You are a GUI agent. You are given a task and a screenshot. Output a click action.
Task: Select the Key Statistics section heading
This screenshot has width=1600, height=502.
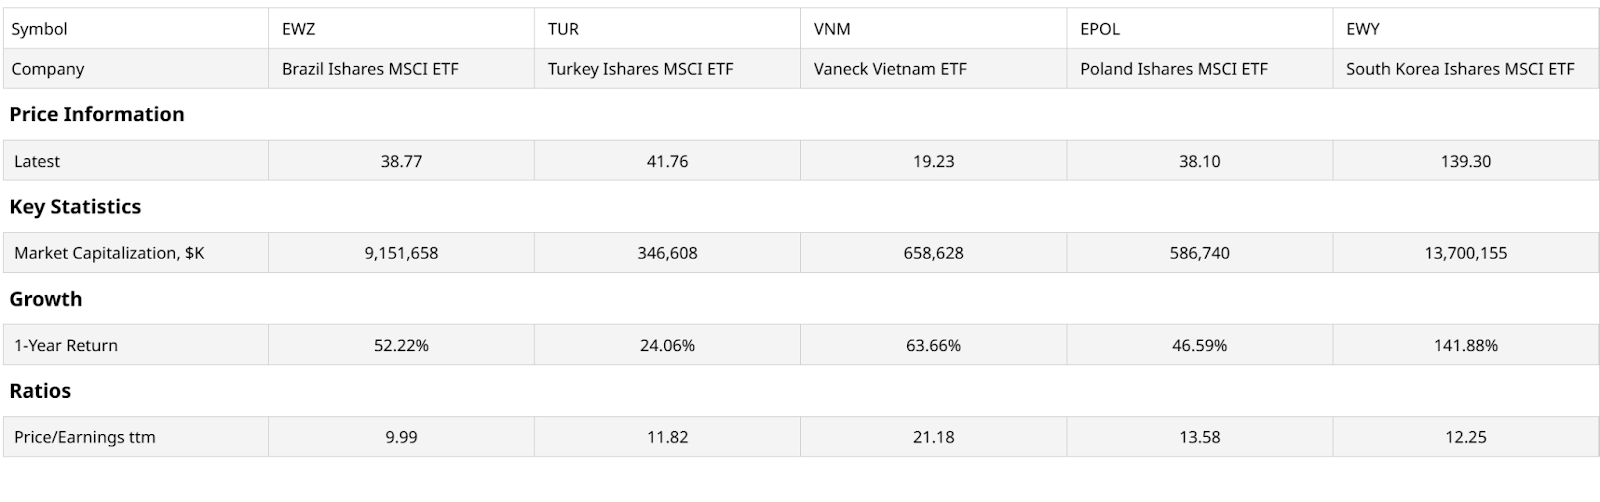(75, 207)
